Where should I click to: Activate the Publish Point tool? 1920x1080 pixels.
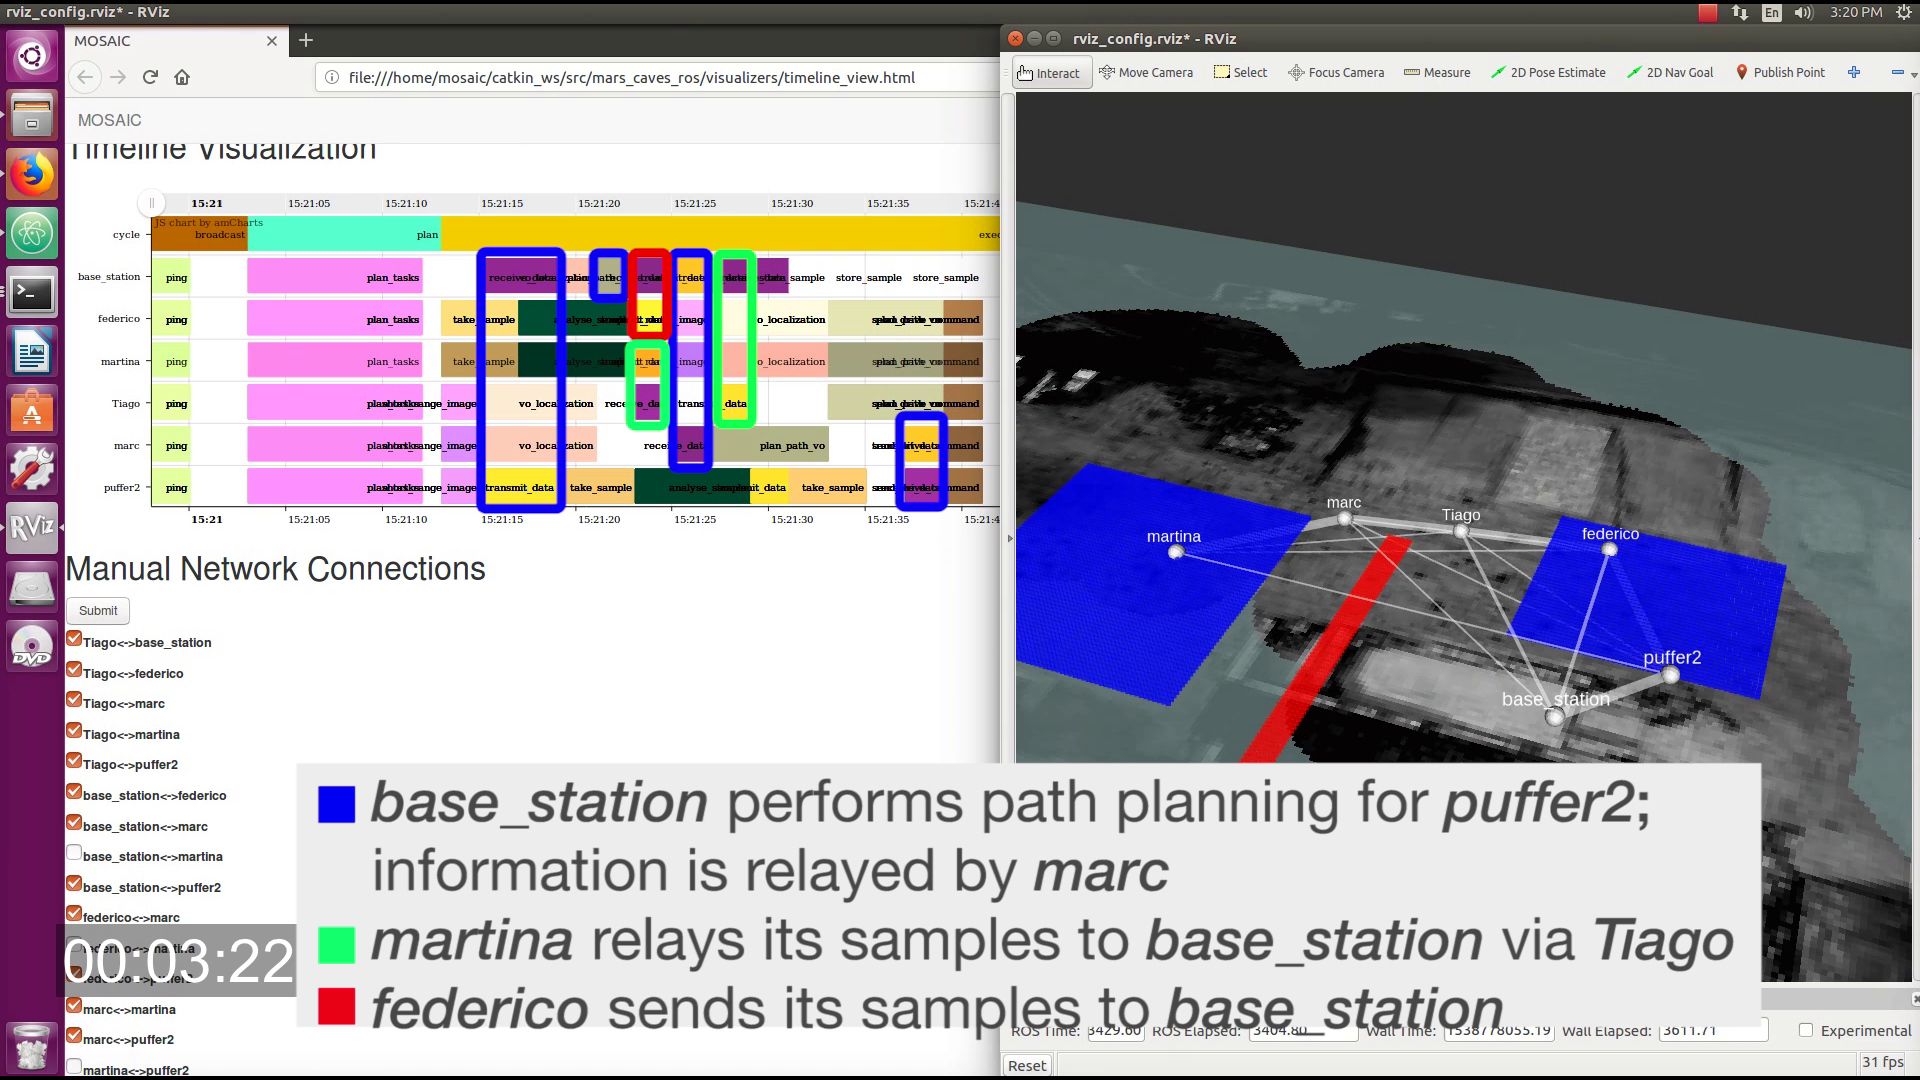1780,73
